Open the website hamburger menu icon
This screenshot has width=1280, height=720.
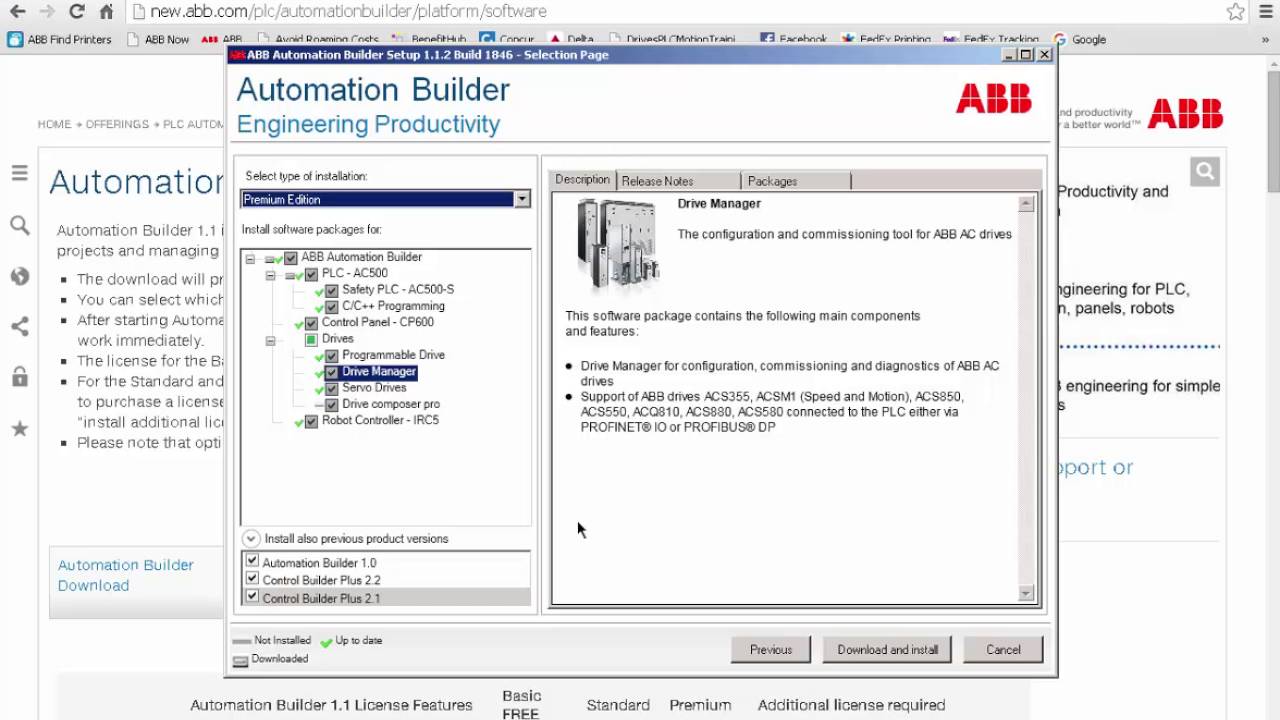pos(19,173)
